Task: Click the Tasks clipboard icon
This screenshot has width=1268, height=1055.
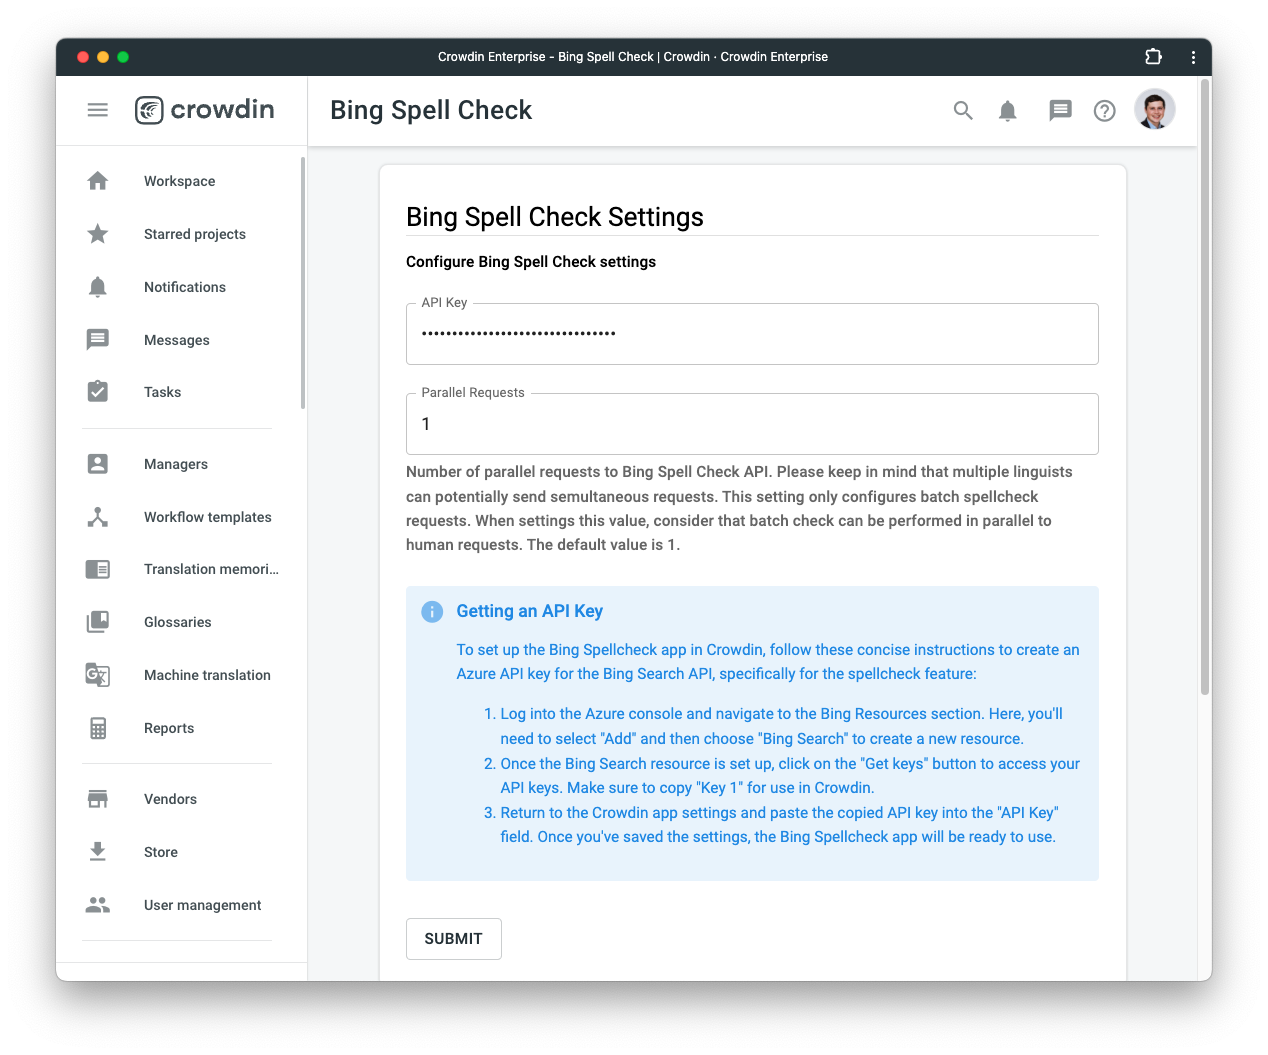Action: pos(98,392)
